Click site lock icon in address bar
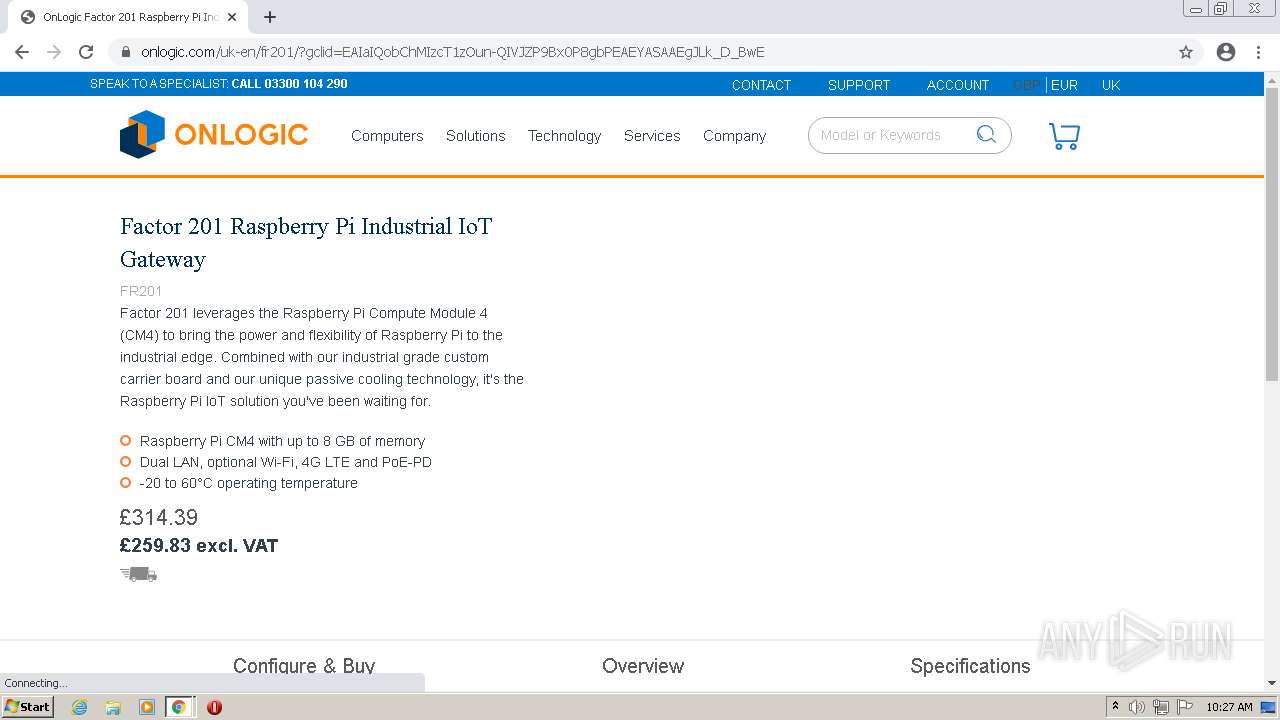This screenshot has width=1280, height=720. pos(125,52)
